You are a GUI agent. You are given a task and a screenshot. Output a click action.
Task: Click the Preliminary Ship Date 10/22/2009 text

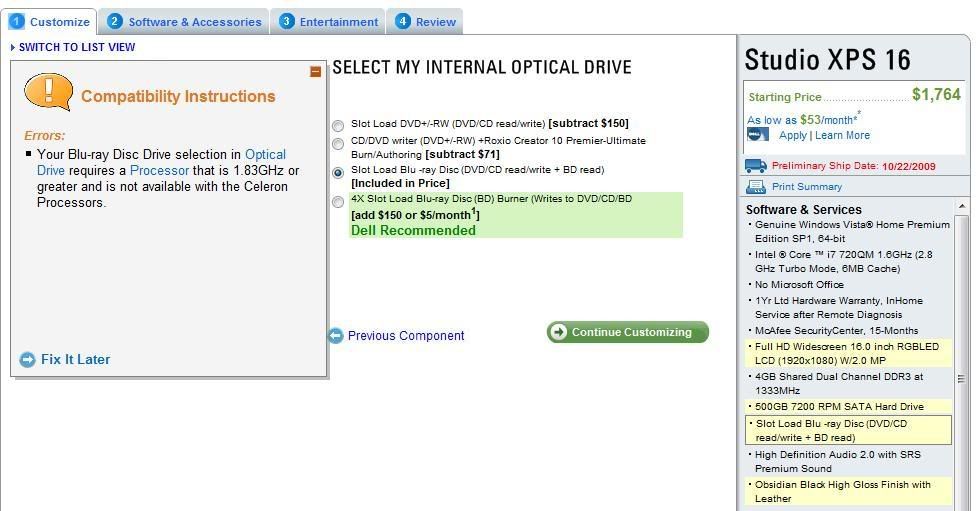[x=854, y=166]
